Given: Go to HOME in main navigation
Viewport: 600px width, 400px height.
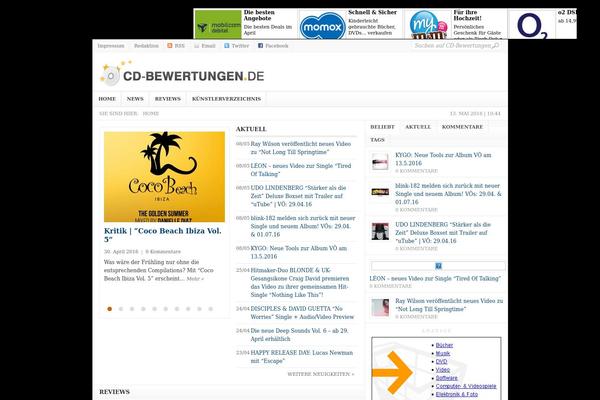Looking at the screenshot, I should coord(107,99).
